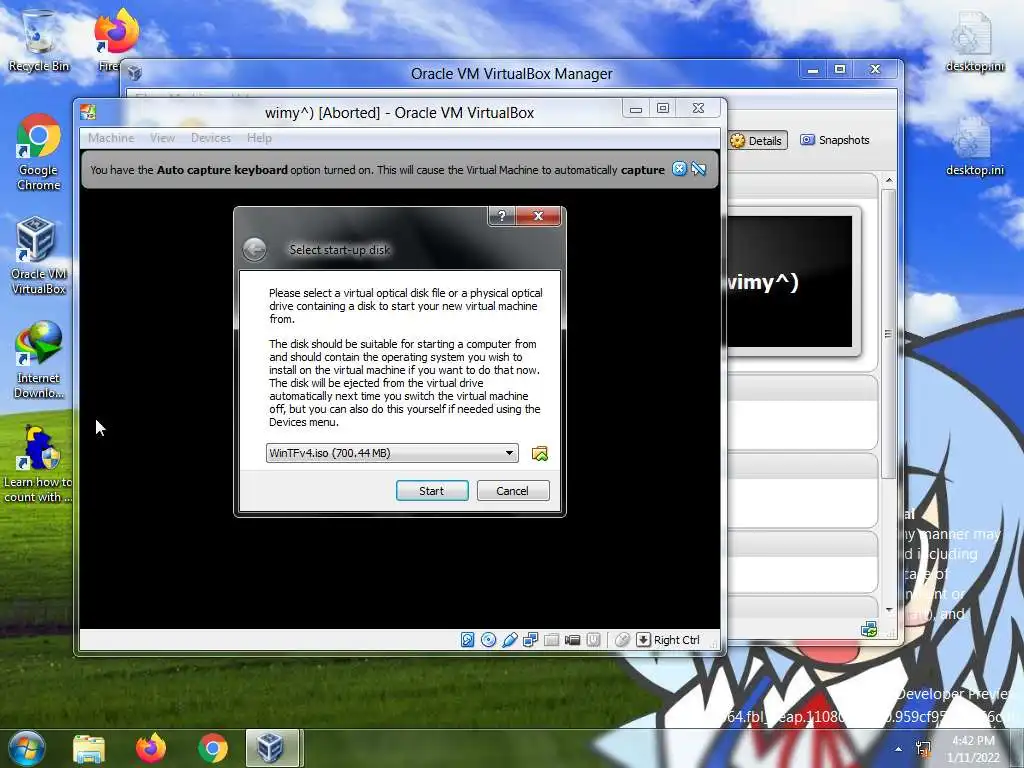This screenshot has width=1024, height=768.
Task: Click the keyboard capture arrow icon
Action: coord(643,640)
